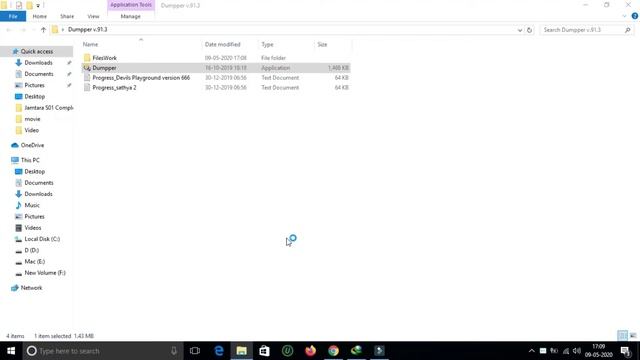Screen dimensions: 640x360
Task: Open the network icon in system tray
Action: [x=566, y=351]
